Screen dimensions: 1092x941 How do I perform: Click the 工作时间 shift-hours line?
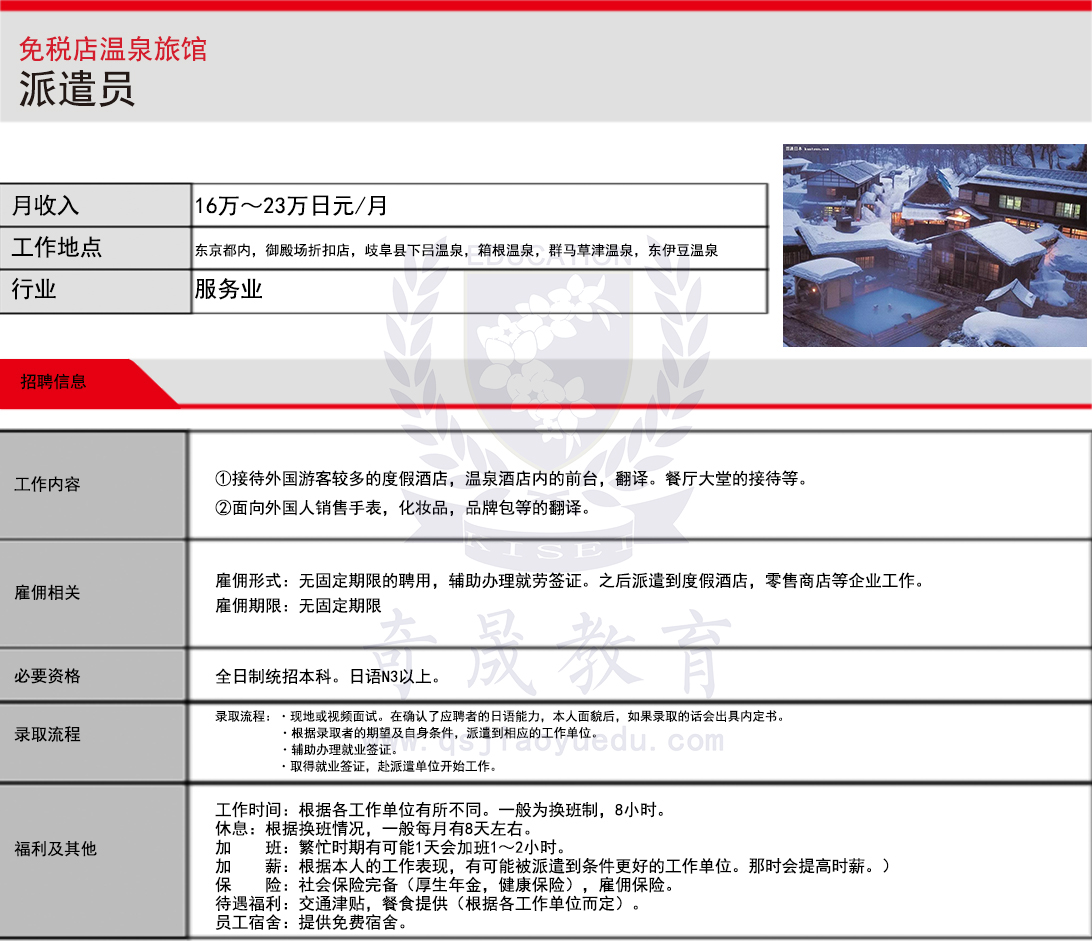click(442, 810)
